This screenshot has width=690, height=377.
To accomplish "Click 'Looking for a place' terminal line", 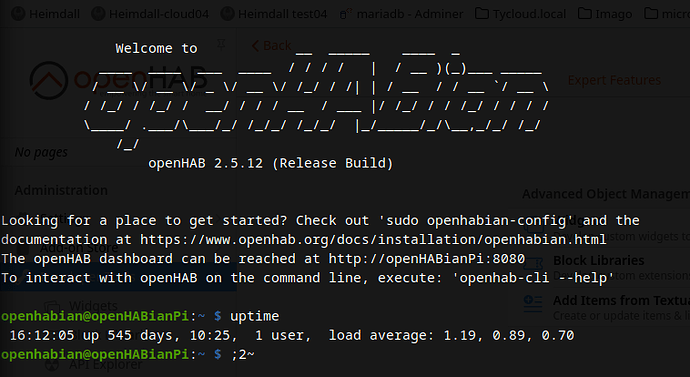I will [x=320, y=220].
